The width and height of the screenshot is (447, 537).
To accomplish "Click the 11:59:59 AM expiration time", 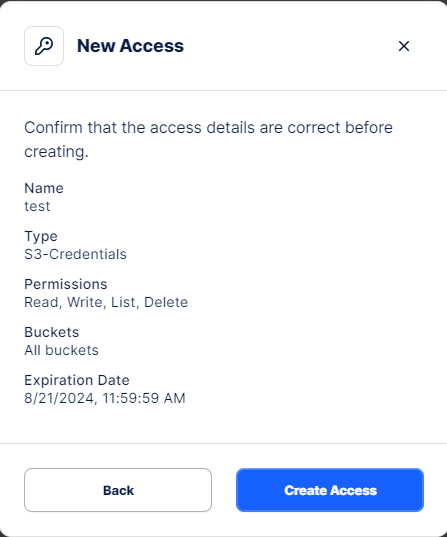I will 144,398.
